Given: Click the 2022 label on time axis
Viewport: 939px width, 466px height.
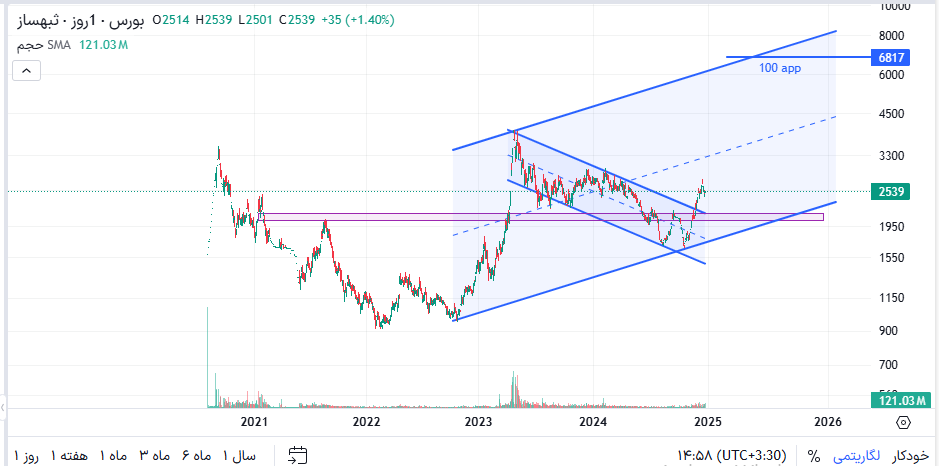Looking at the screenshot, I should [x=366, y=422].
